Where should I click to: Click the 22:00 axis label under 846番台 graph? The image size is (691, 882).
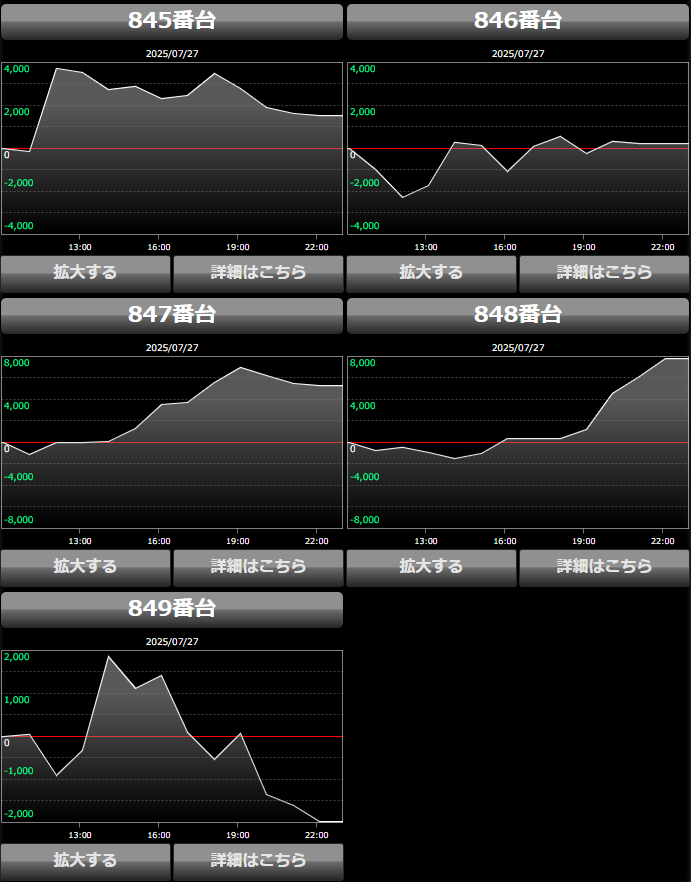pyautogui.click(x=662, y=247)
